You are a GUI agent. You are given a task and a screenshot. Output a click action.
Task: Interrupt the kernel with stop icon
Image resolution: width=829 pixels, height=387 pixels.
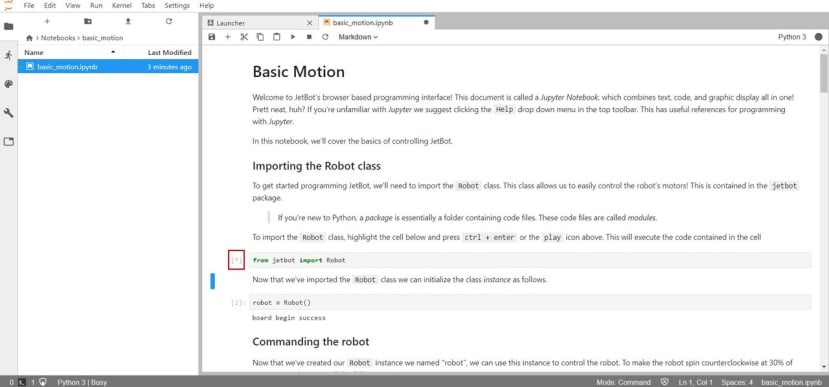[309, 37]
